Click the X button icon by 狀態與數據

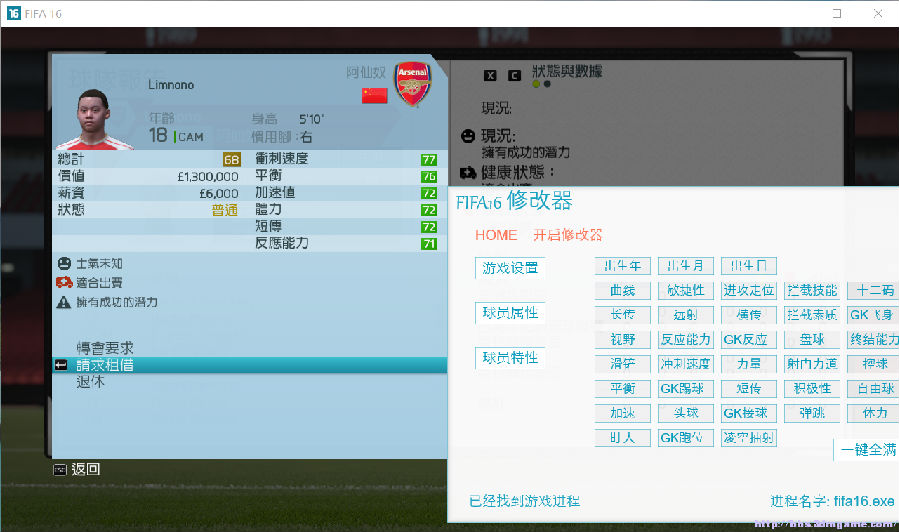coord(490,75)
